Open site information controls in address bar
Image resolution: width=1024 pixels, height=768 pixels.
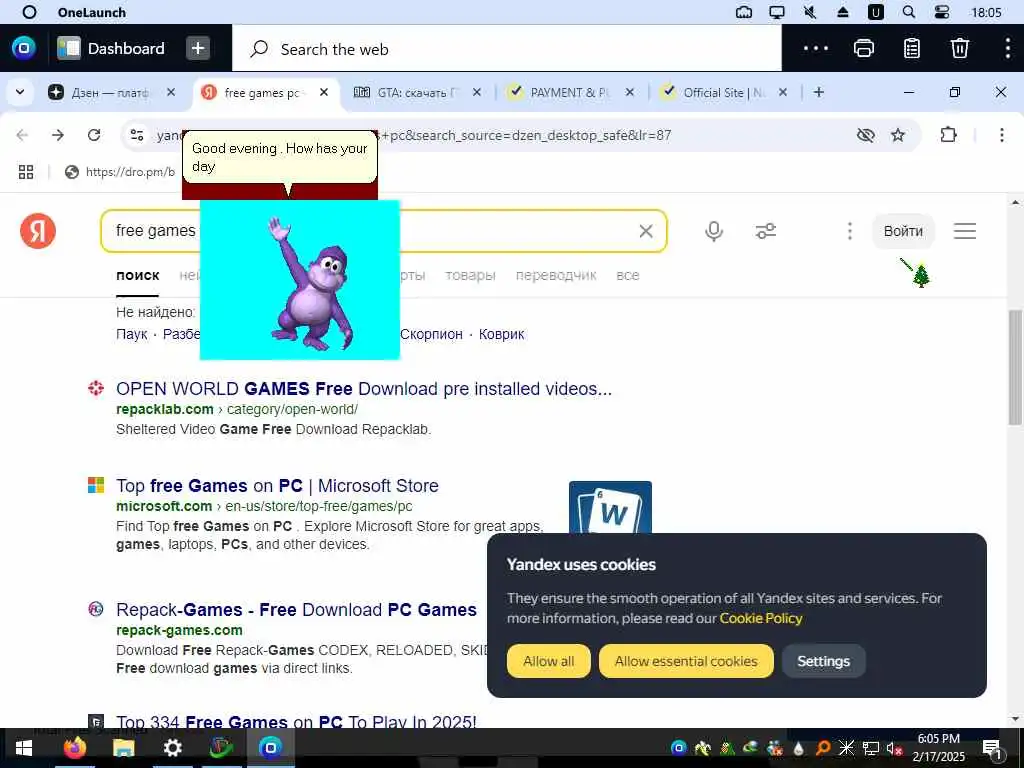point(136,135)
